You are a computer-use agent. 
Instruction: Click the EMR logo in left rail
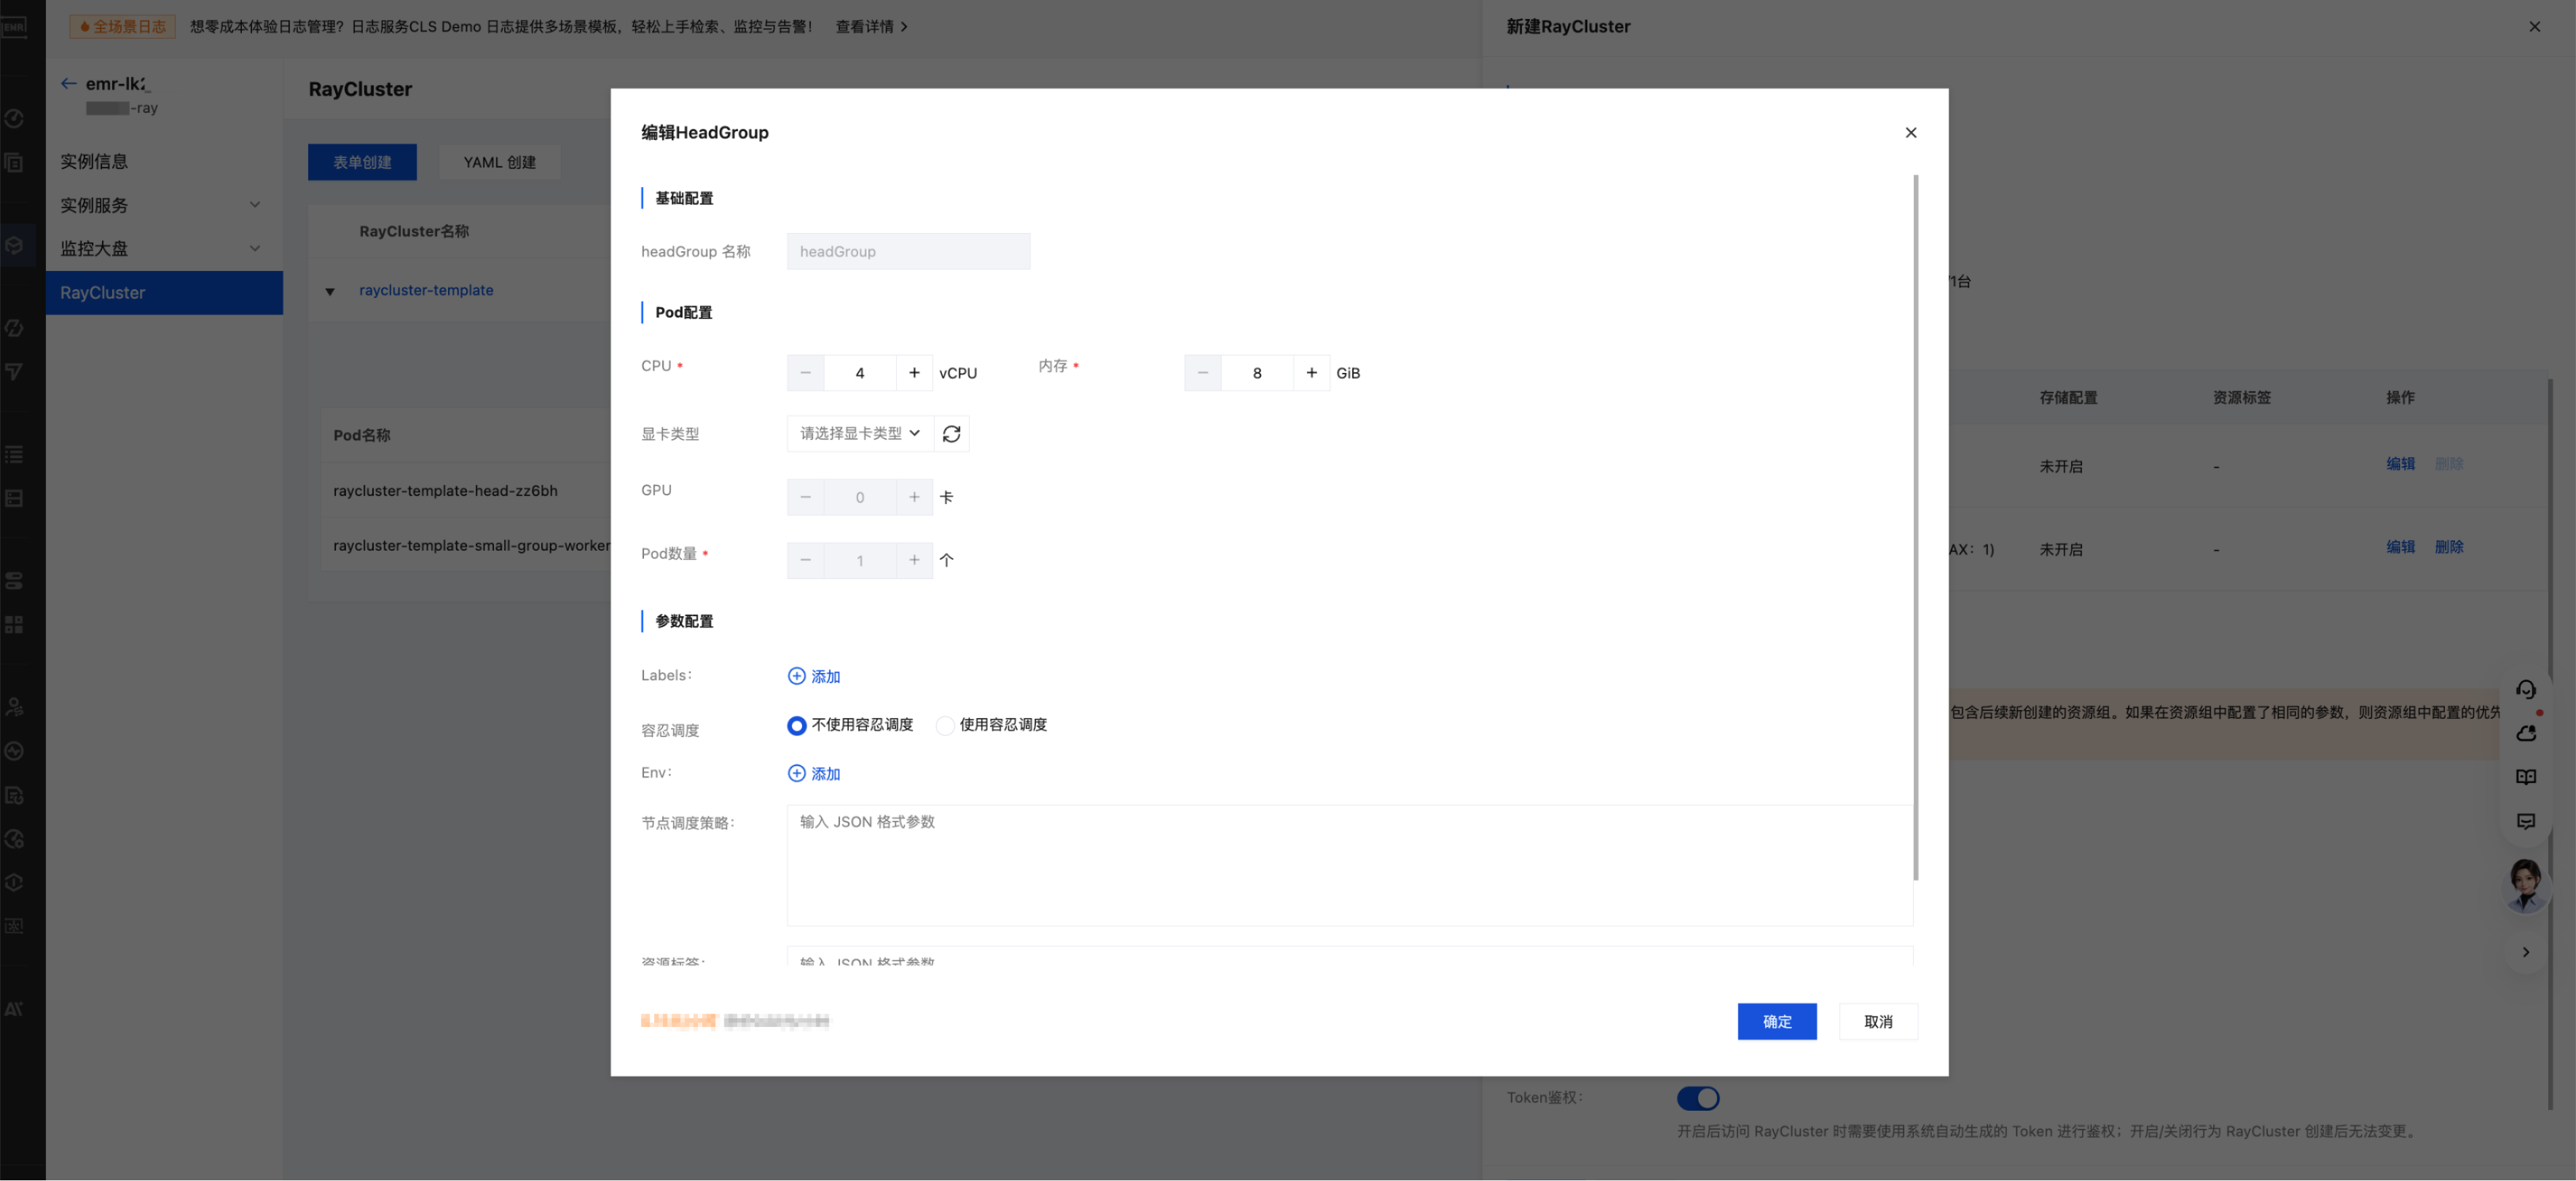14,27
